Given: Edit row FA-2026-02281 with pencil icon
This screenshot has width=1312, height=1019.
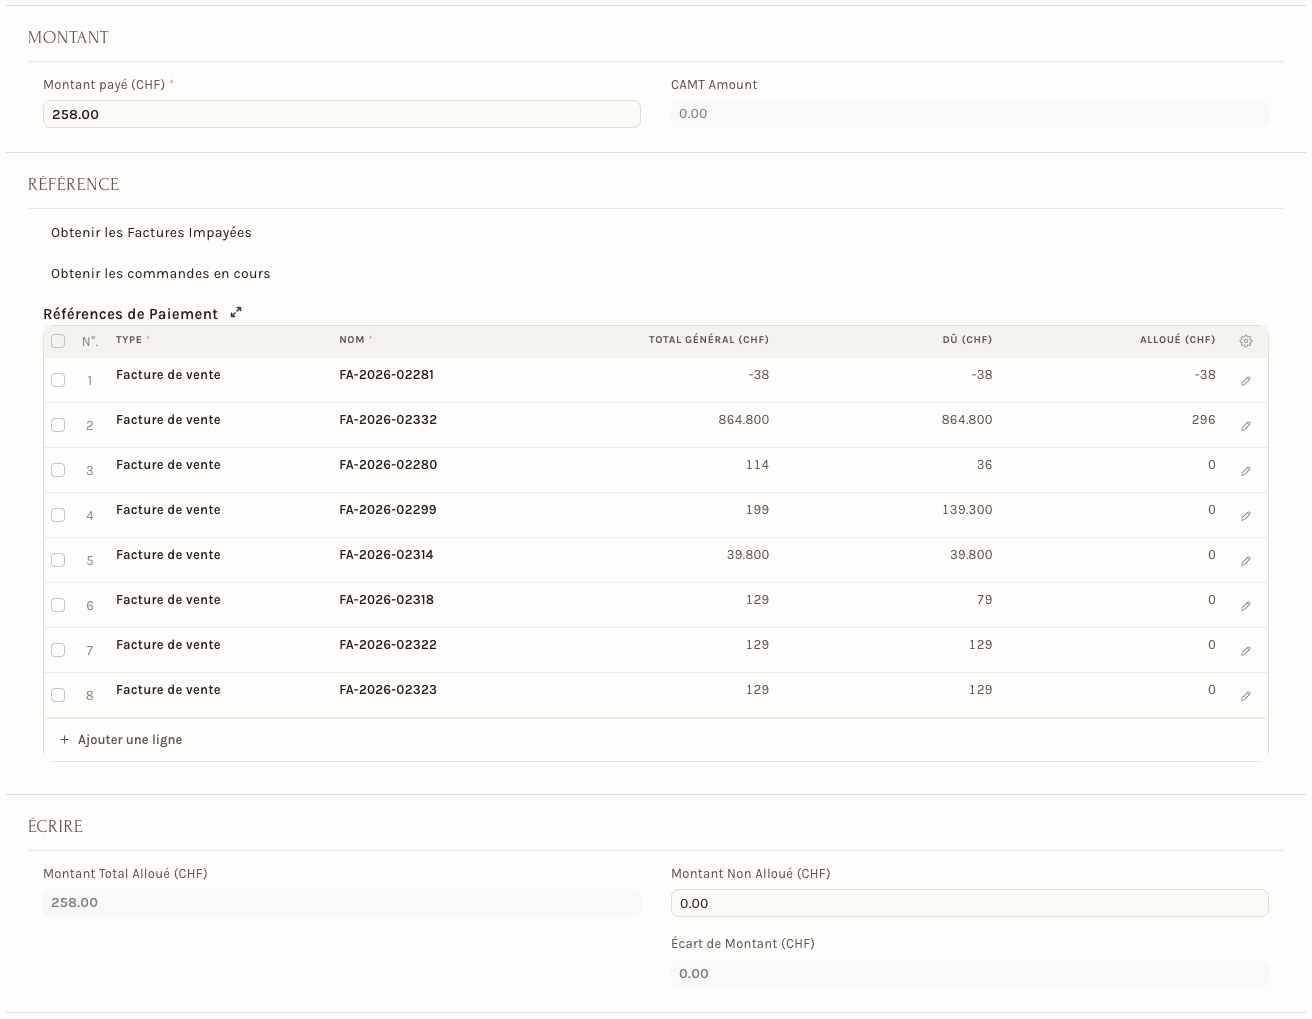Looking at the screenshot, I should click(1245, 381).
